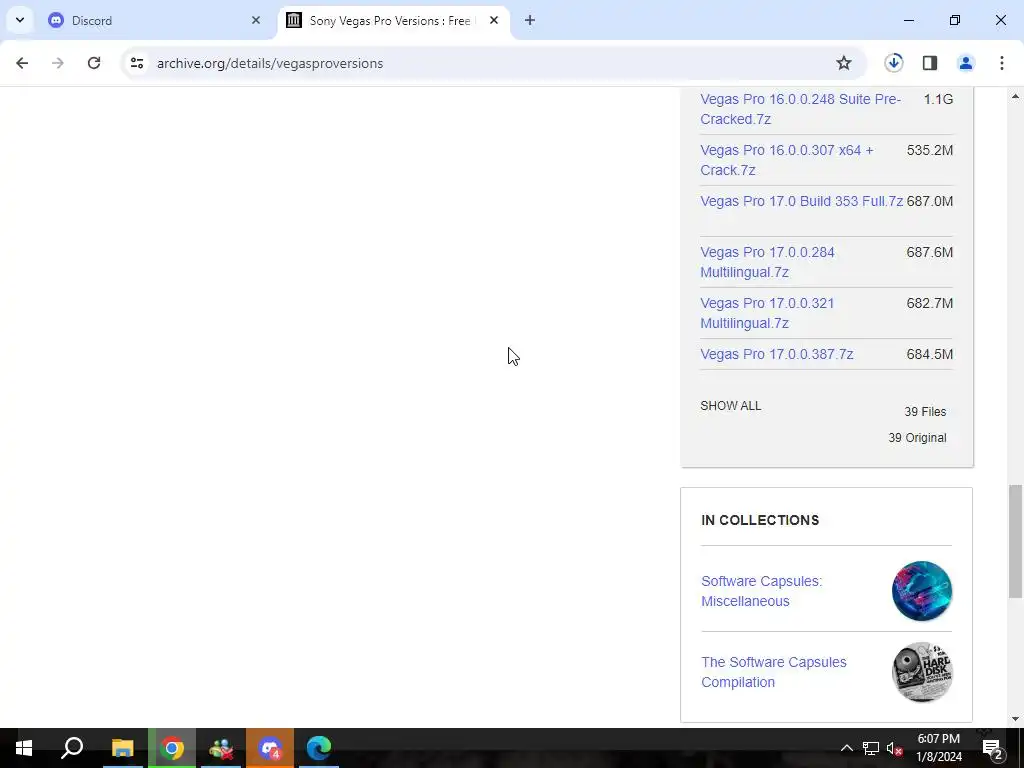The width and height of the screenshot is (1024, 768).
Task: Switch to the Discord tab
Action: coord(153,21)
